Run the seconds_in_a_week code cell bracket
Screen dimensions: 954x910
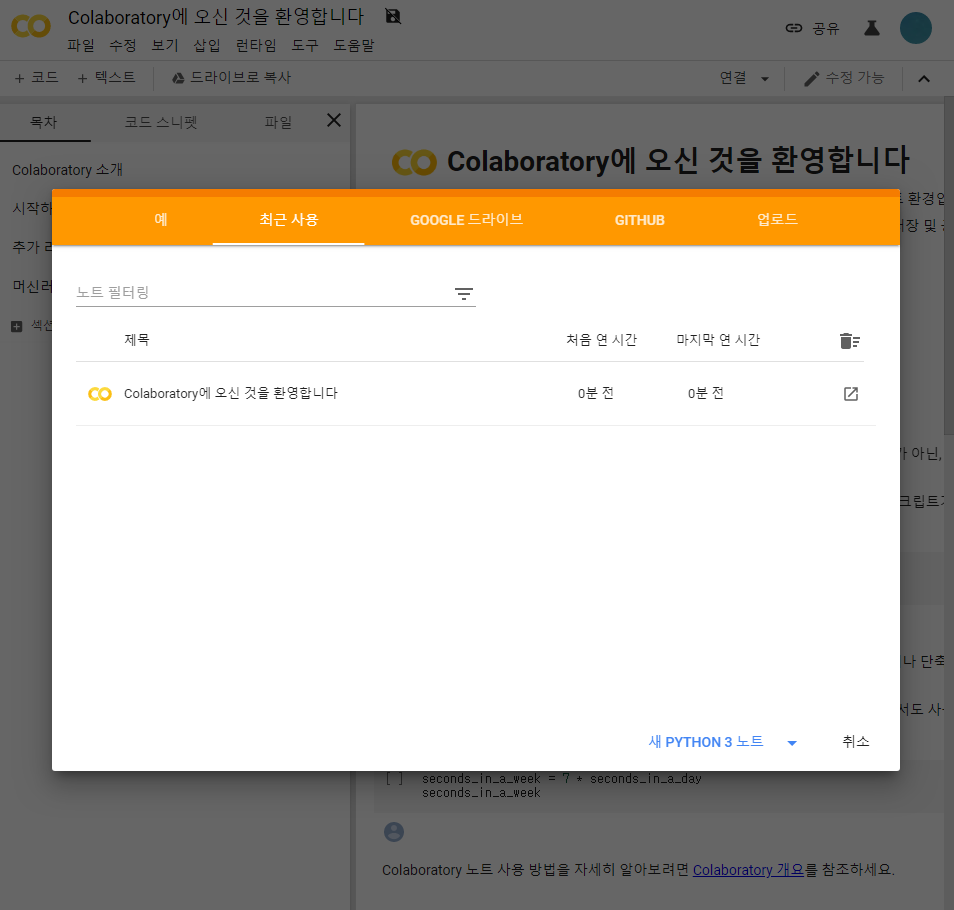(394, 779)
